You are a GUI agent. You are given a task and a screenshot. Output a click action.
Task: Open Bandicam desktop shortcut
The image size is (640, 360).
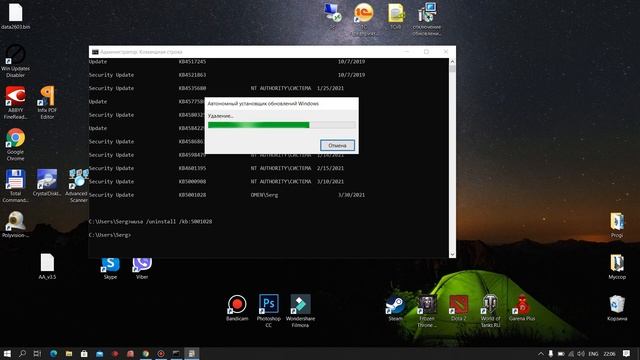pos(237,307)
